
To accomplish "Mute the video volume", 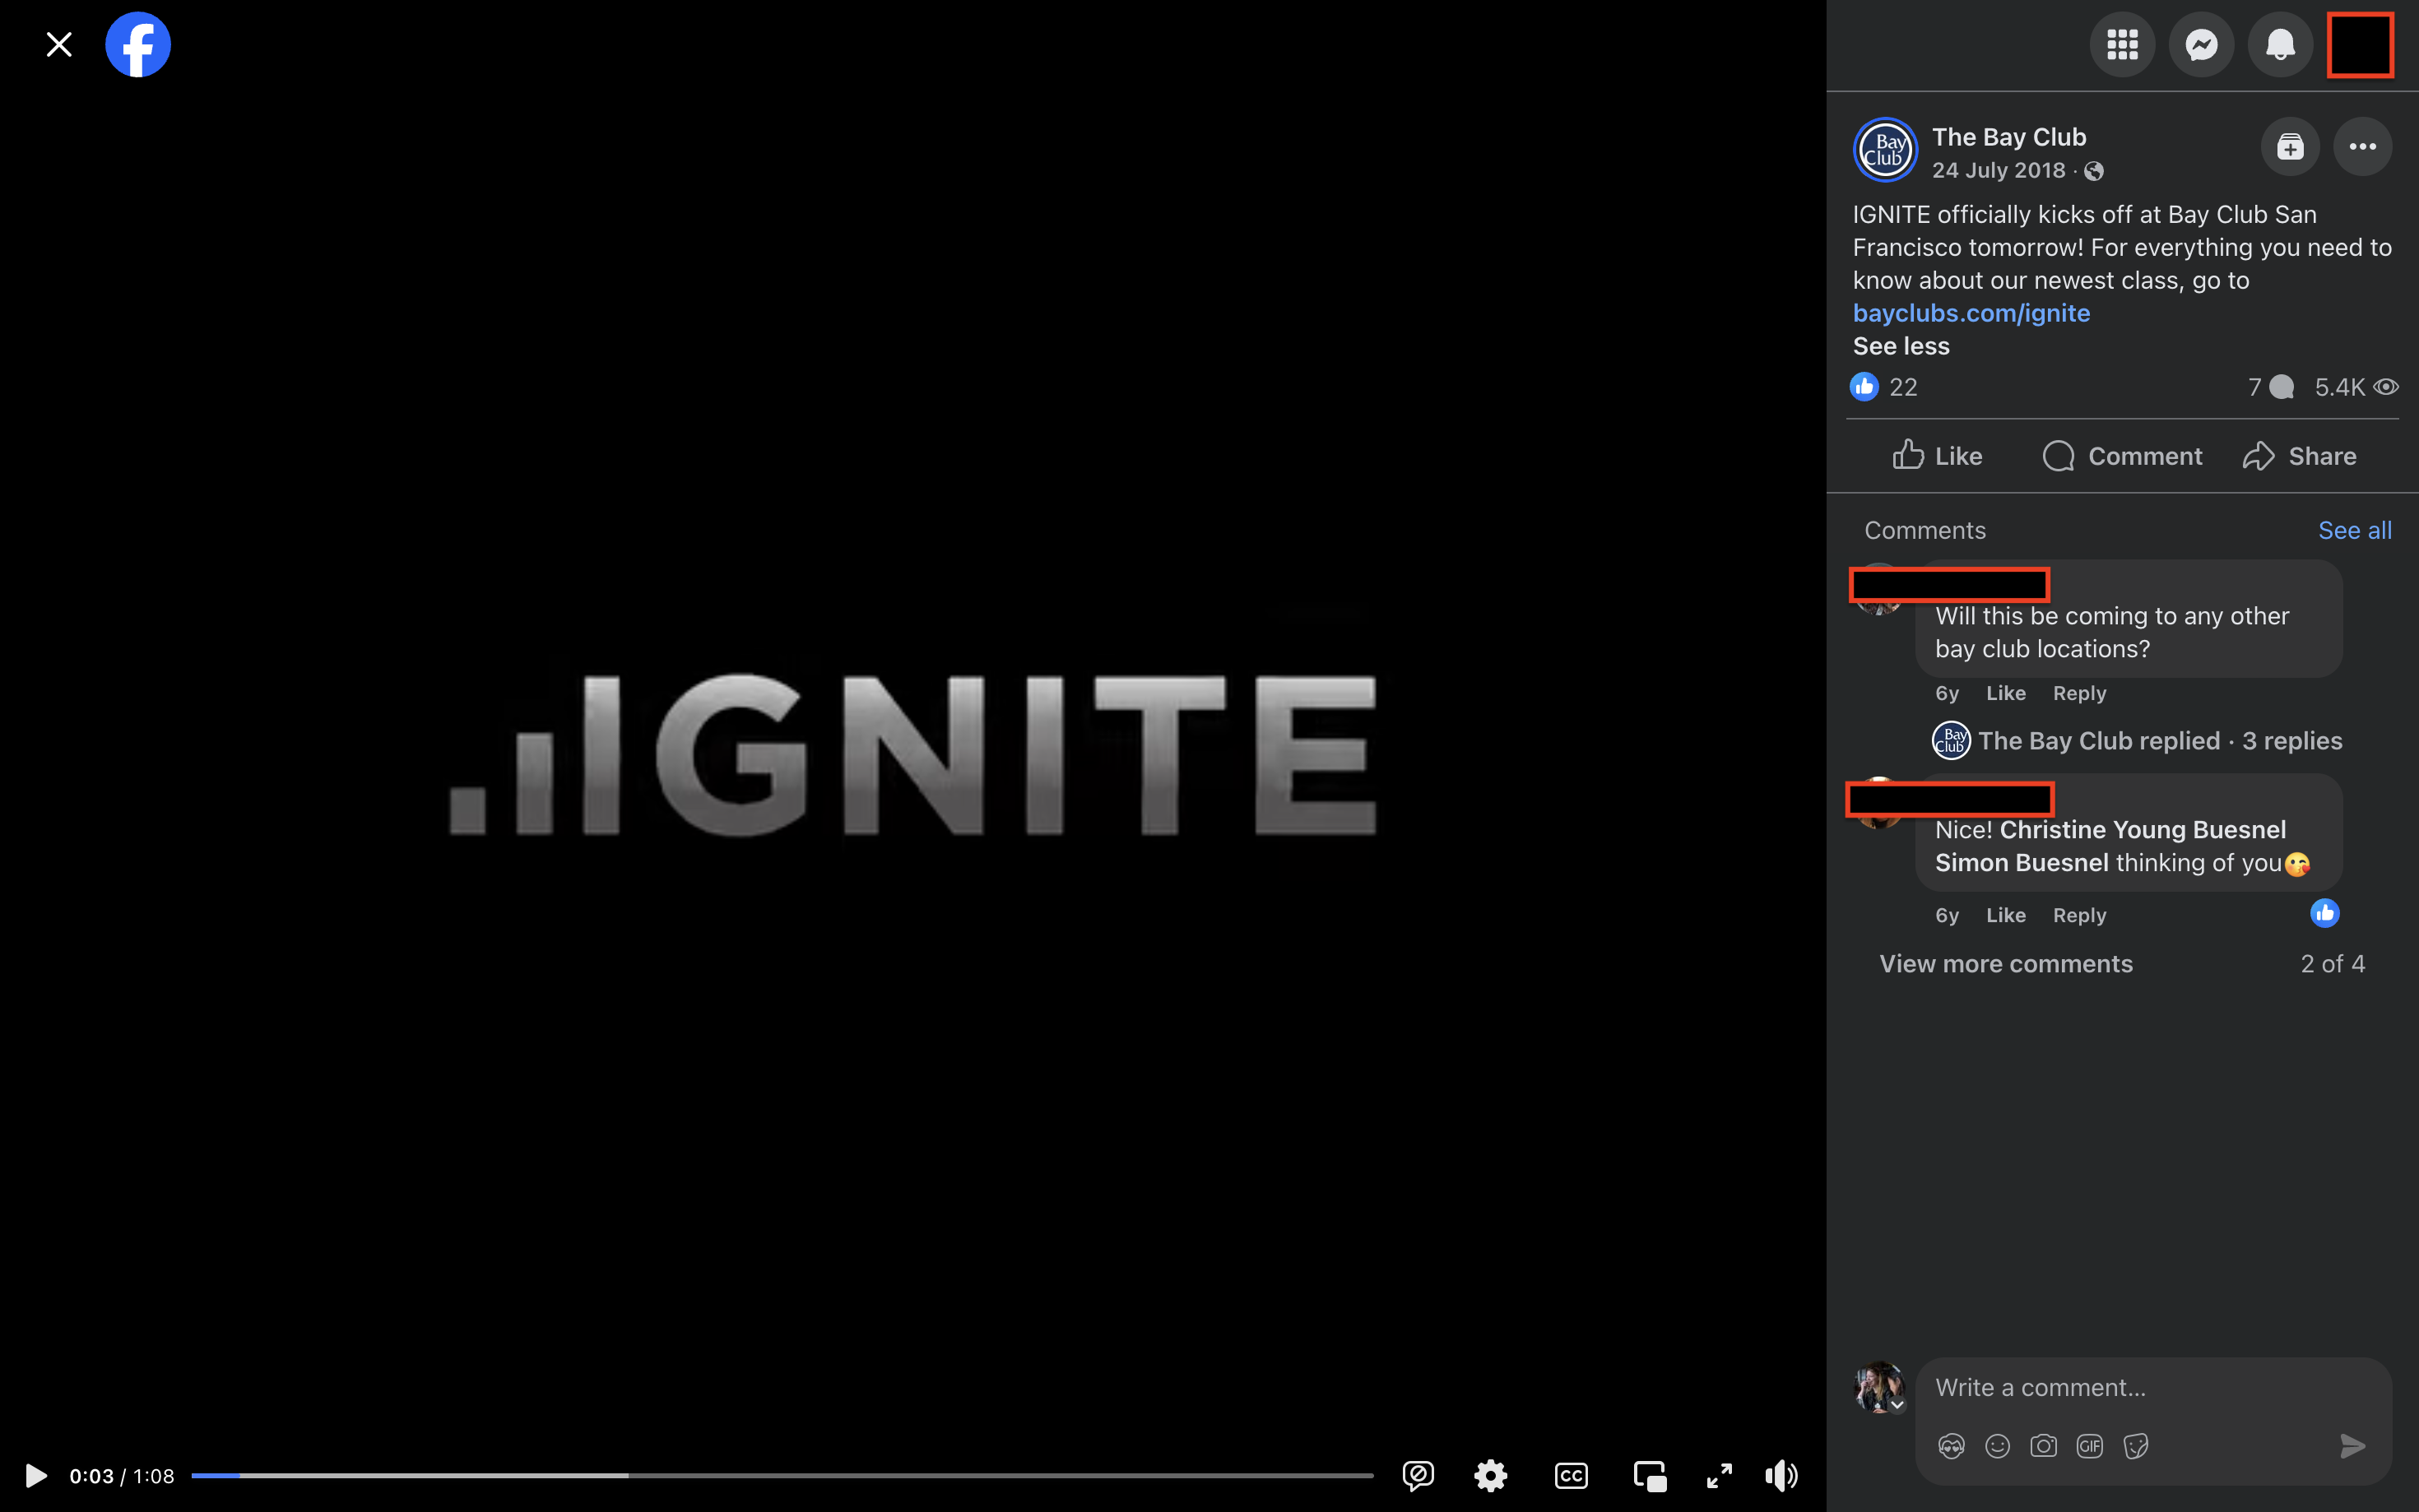I will pyautogui.click(x=1781, y=1475).
